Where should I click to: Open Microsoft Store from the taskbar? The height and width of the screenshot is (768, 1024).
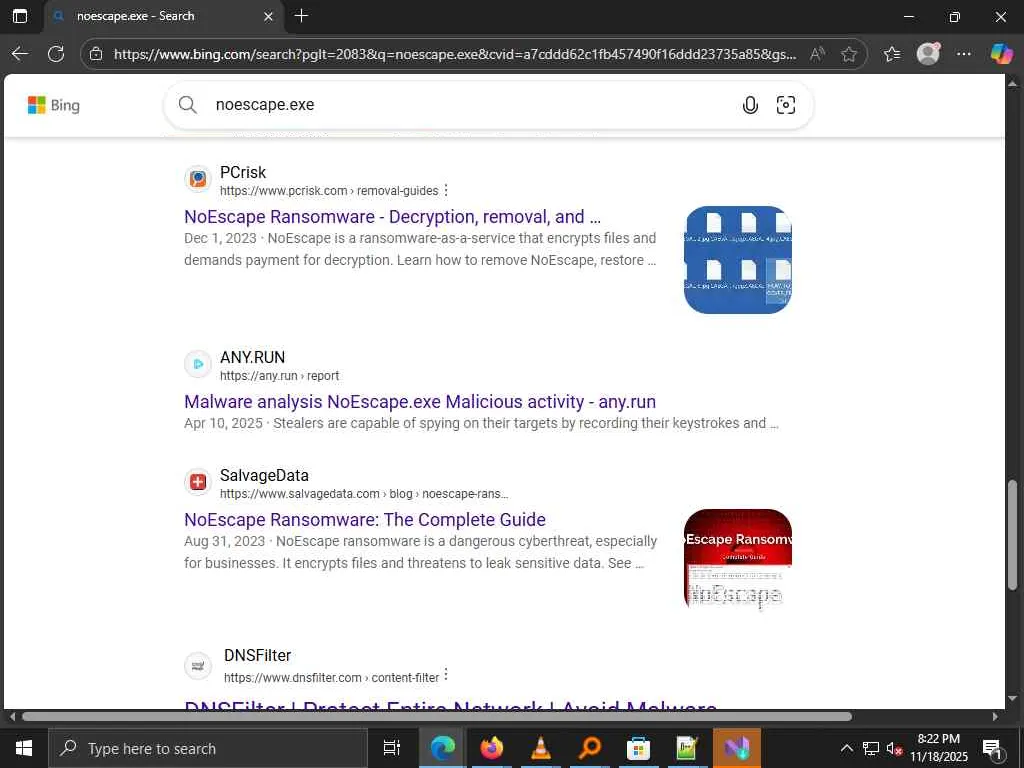click(638, 748)
